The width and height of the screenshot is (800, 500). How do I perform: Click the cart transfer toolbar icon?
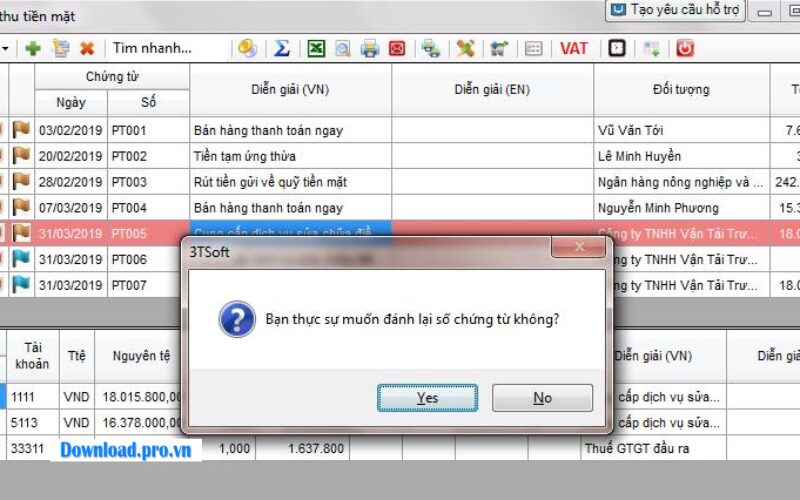[x=499, y=48]
